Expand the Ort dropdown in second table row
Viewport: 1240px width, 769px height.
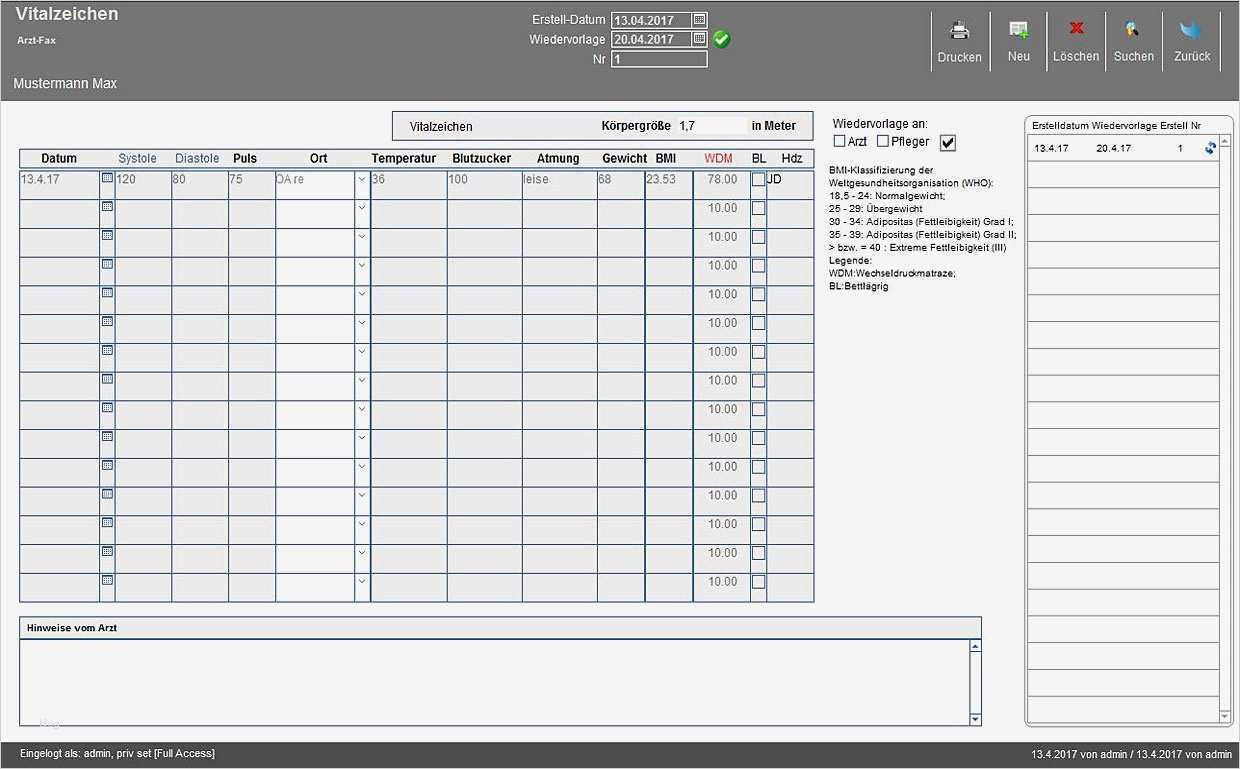click(x=362, y=208)
